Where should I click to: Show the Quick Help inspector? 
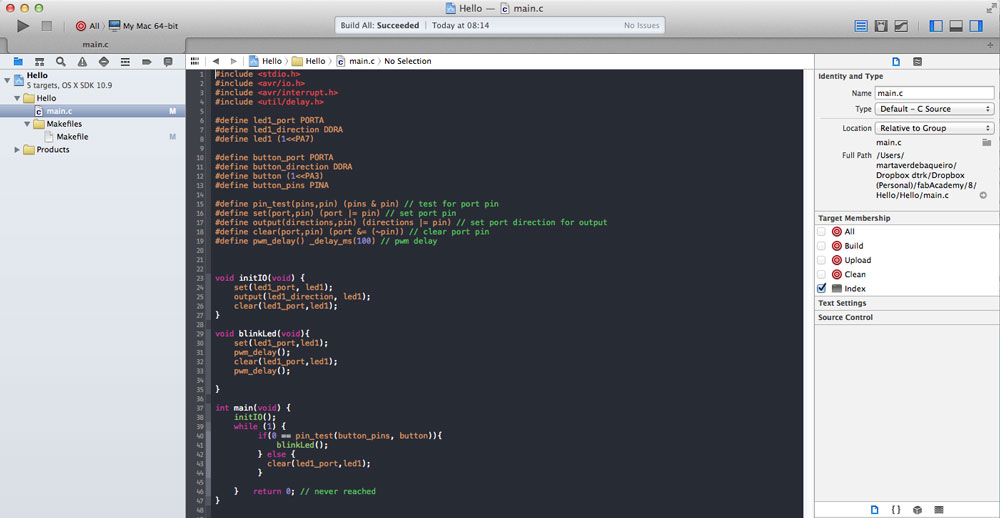917,62
